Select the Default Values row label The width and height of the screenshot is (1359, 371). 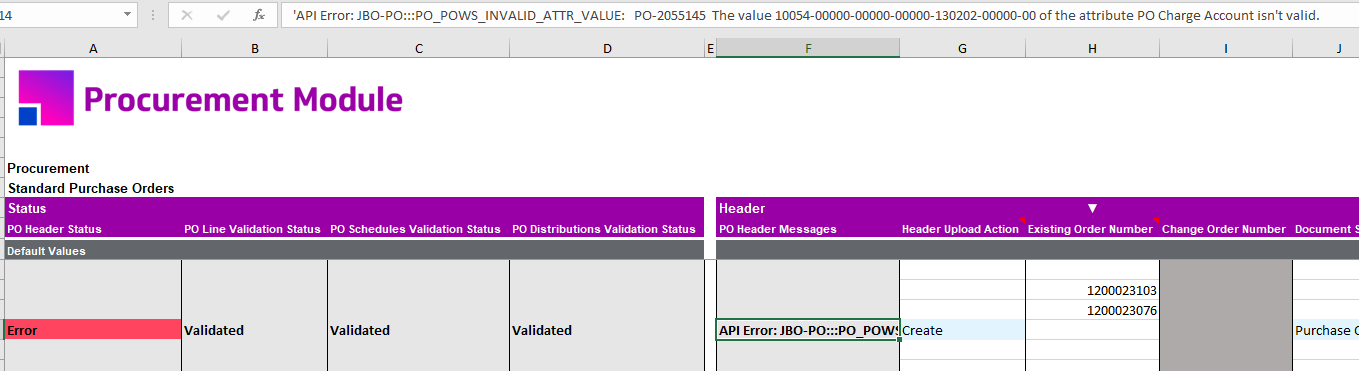tap(47, 251)
